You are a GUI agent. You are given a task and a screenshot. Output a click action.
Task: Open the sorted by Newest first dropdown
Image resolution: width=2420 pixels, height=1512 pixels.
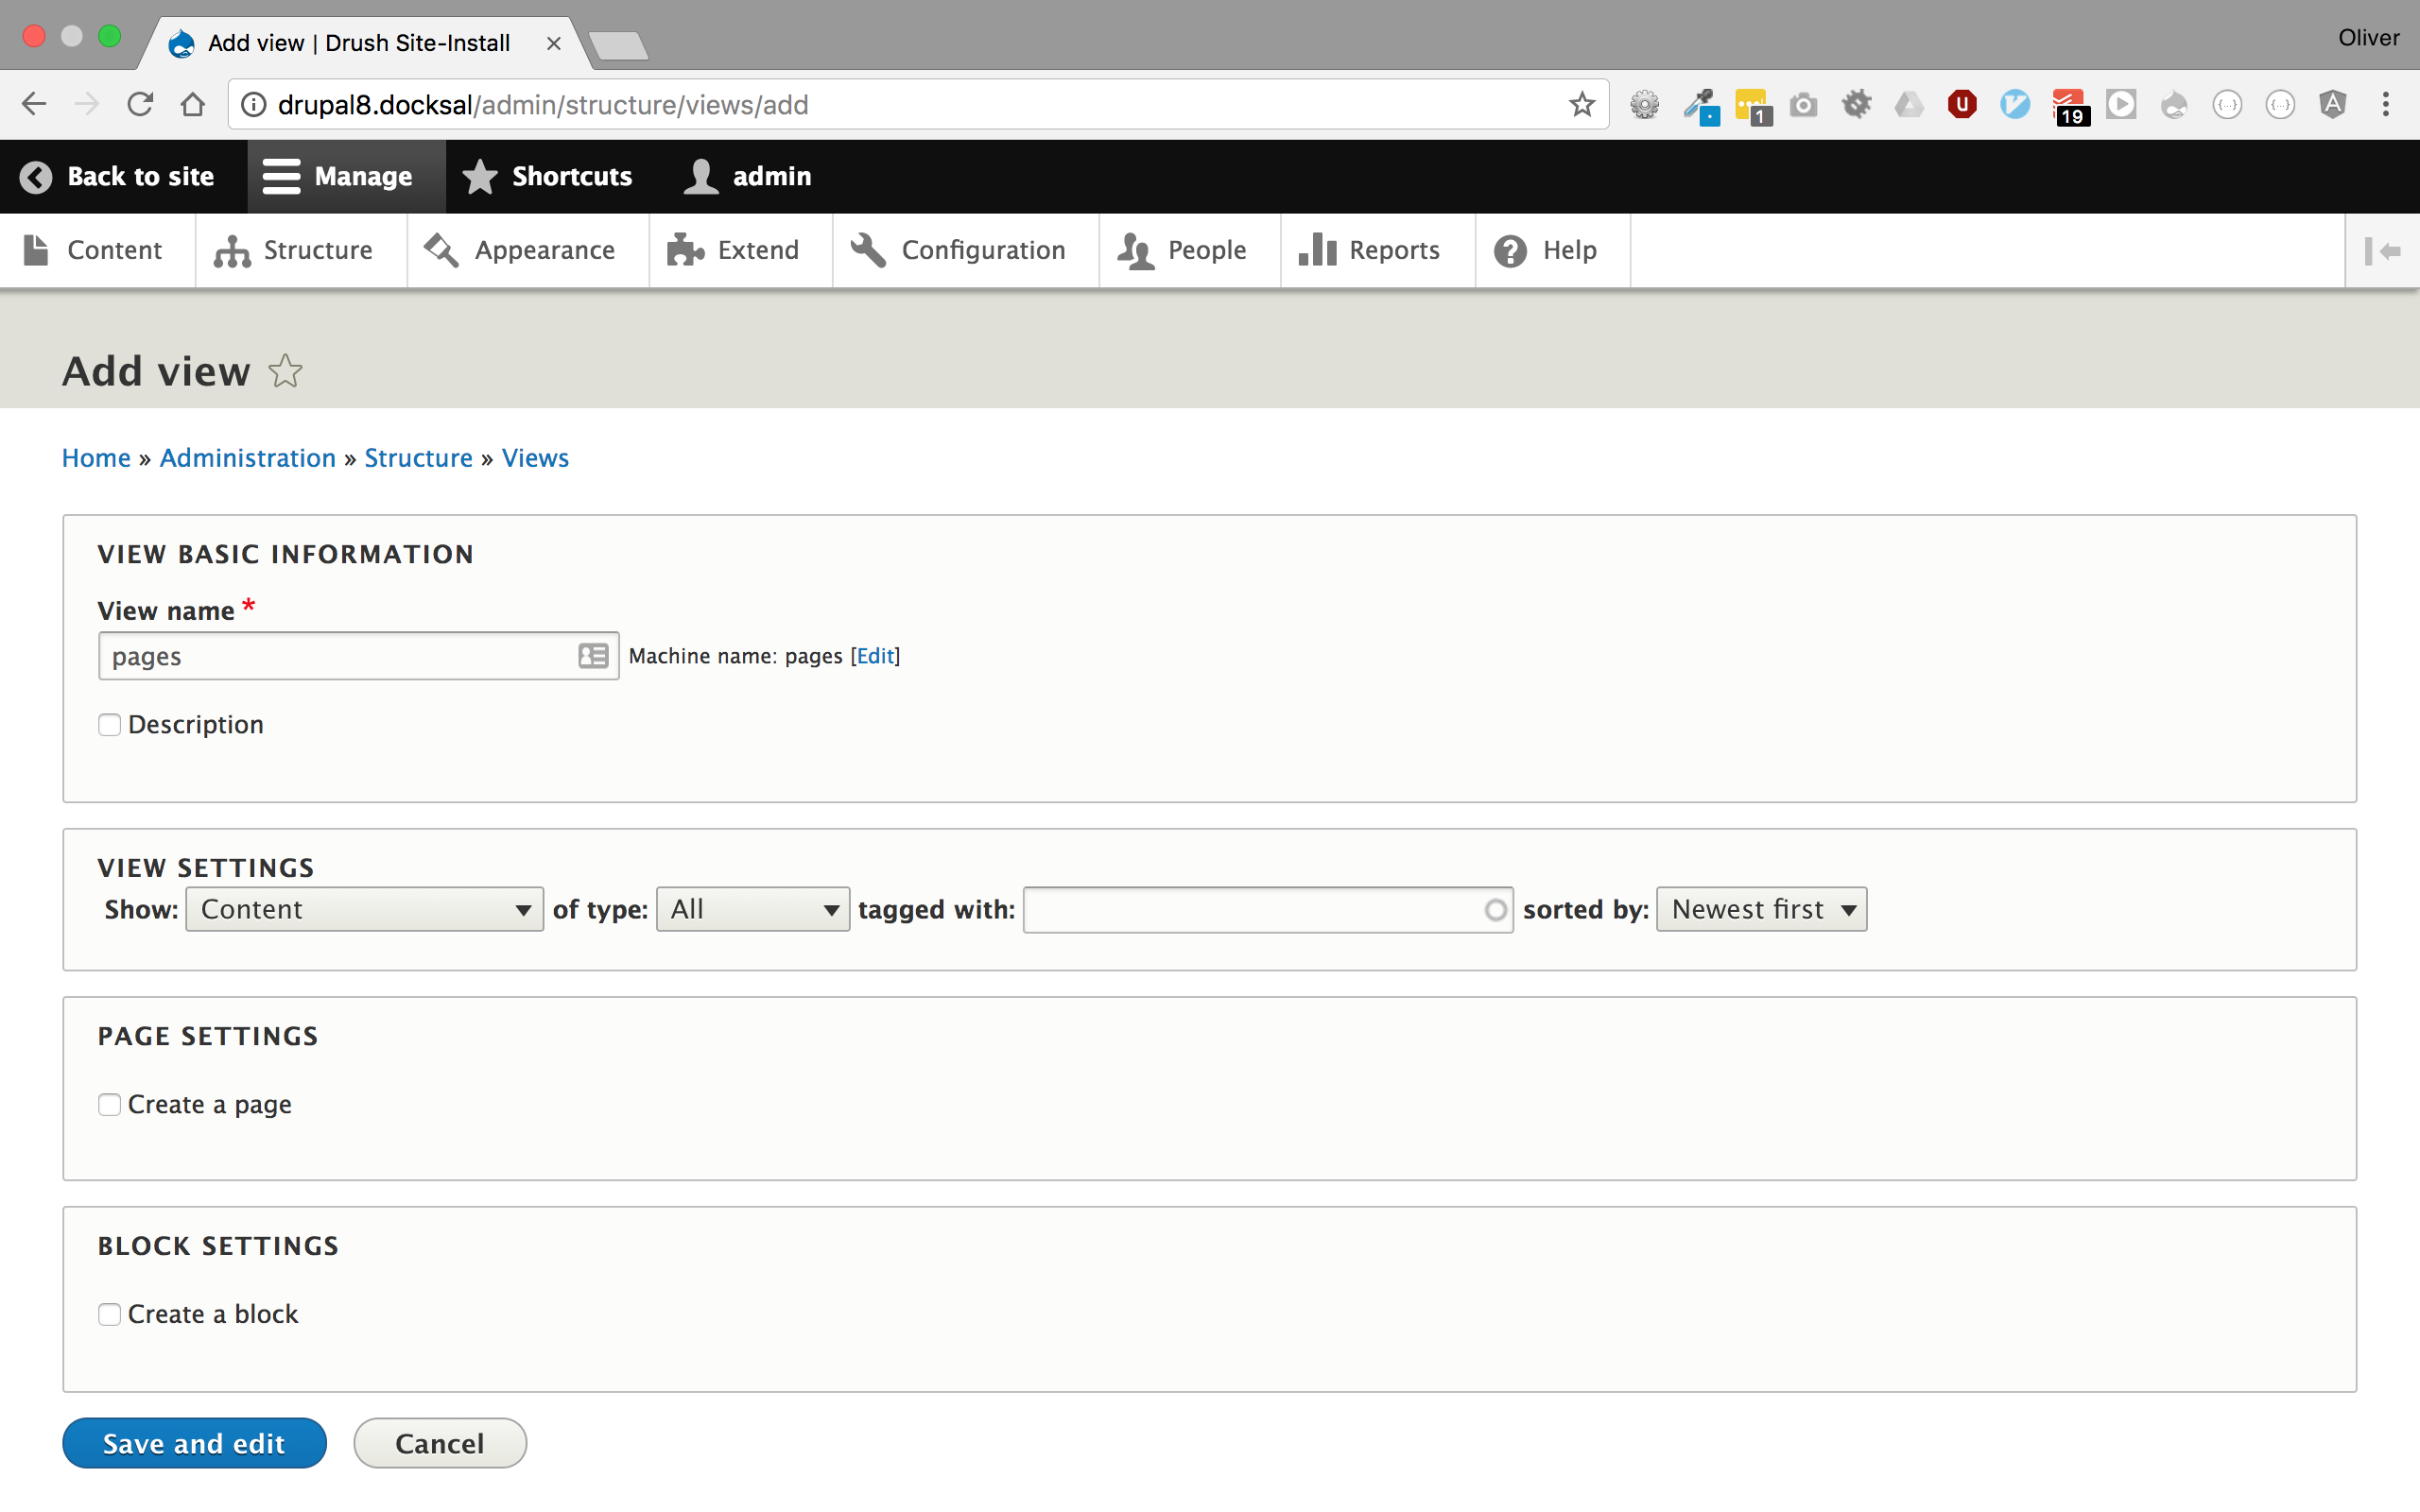1761,909
